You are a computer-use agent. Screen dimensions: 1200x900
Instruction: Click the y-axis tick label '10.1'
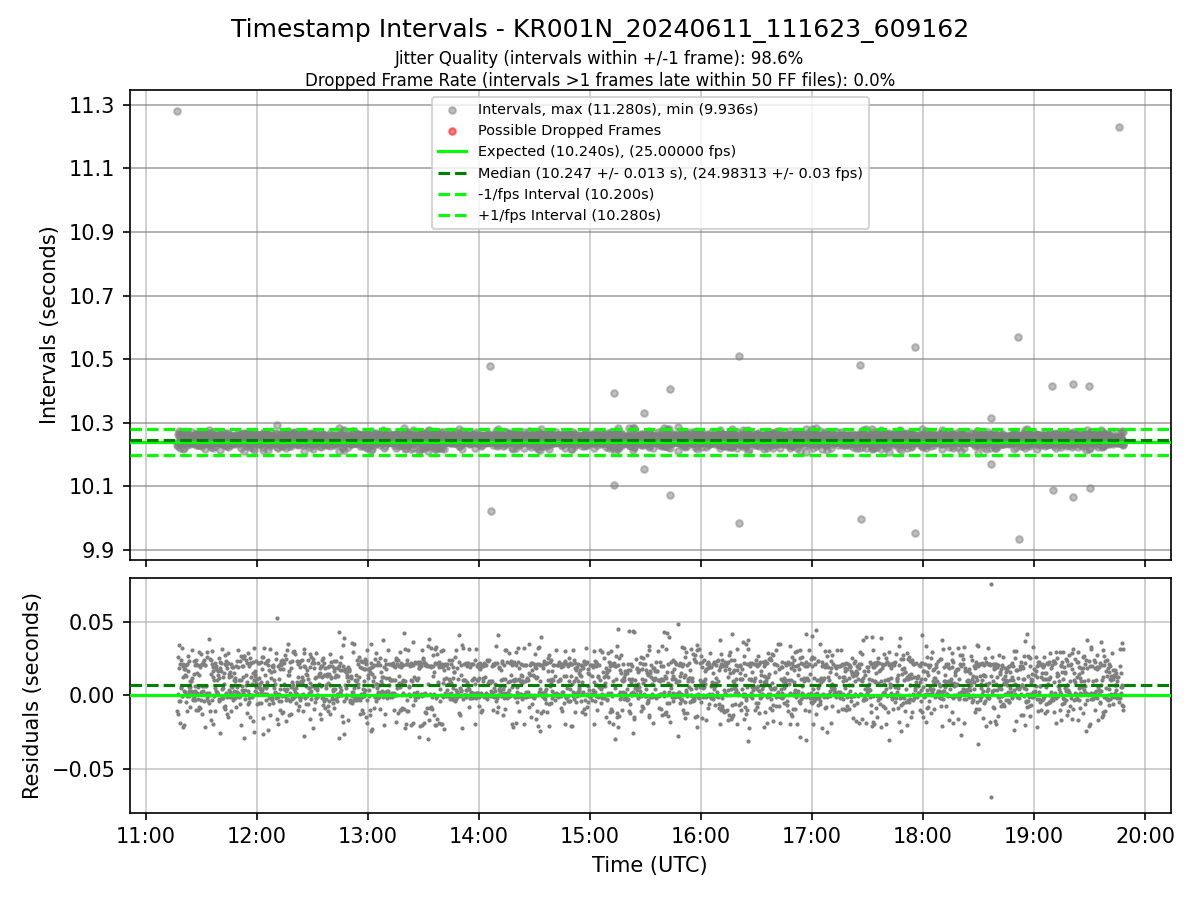coord(95,486)
